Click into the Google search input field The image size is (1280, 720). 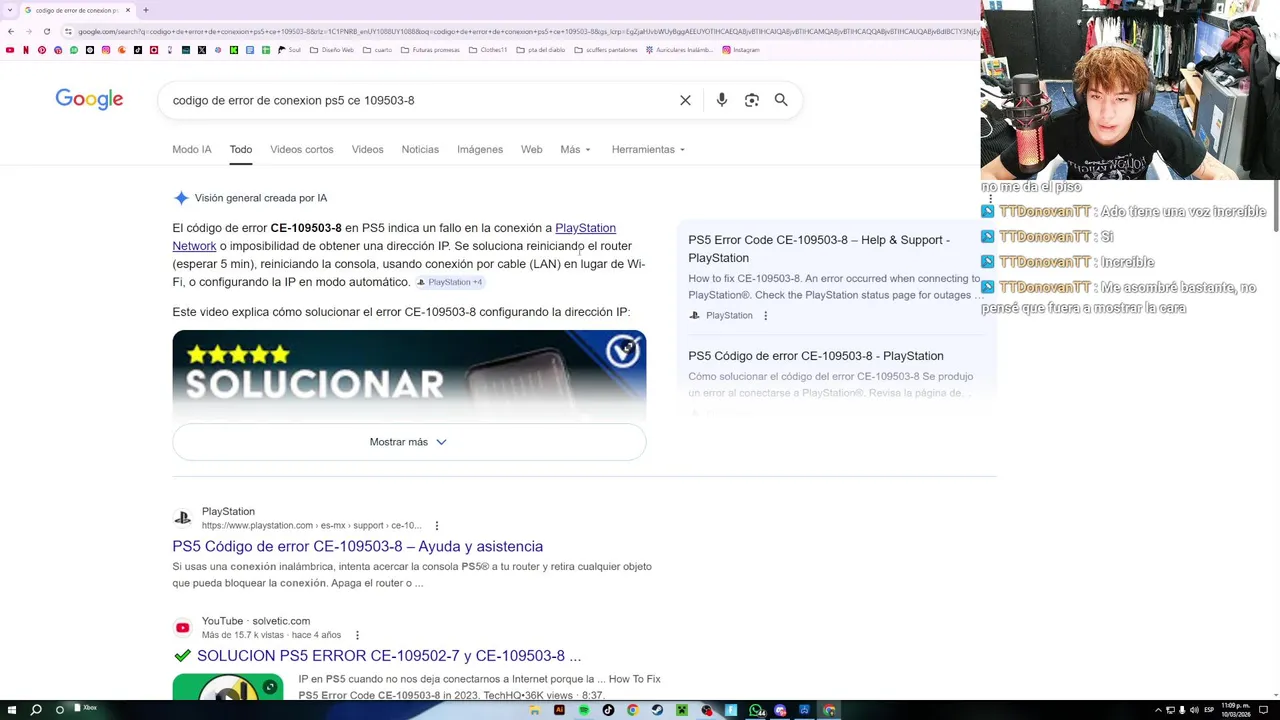pos(420,100)
